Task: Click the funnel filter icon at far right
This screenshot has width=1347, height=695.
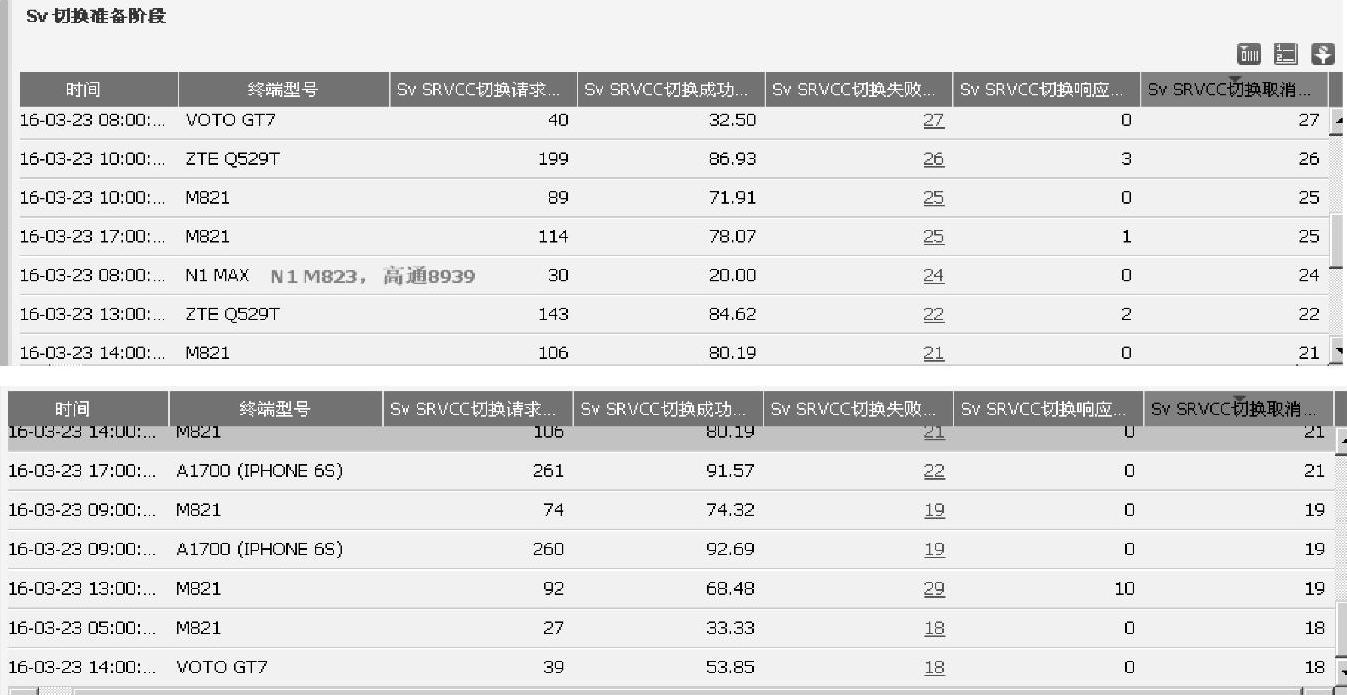Action: (1323, 54)
